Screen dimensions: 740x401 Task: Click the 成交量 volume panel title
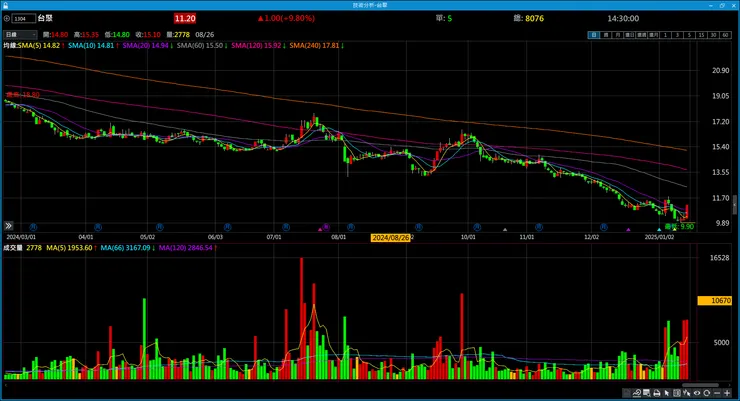coord(13,248)
